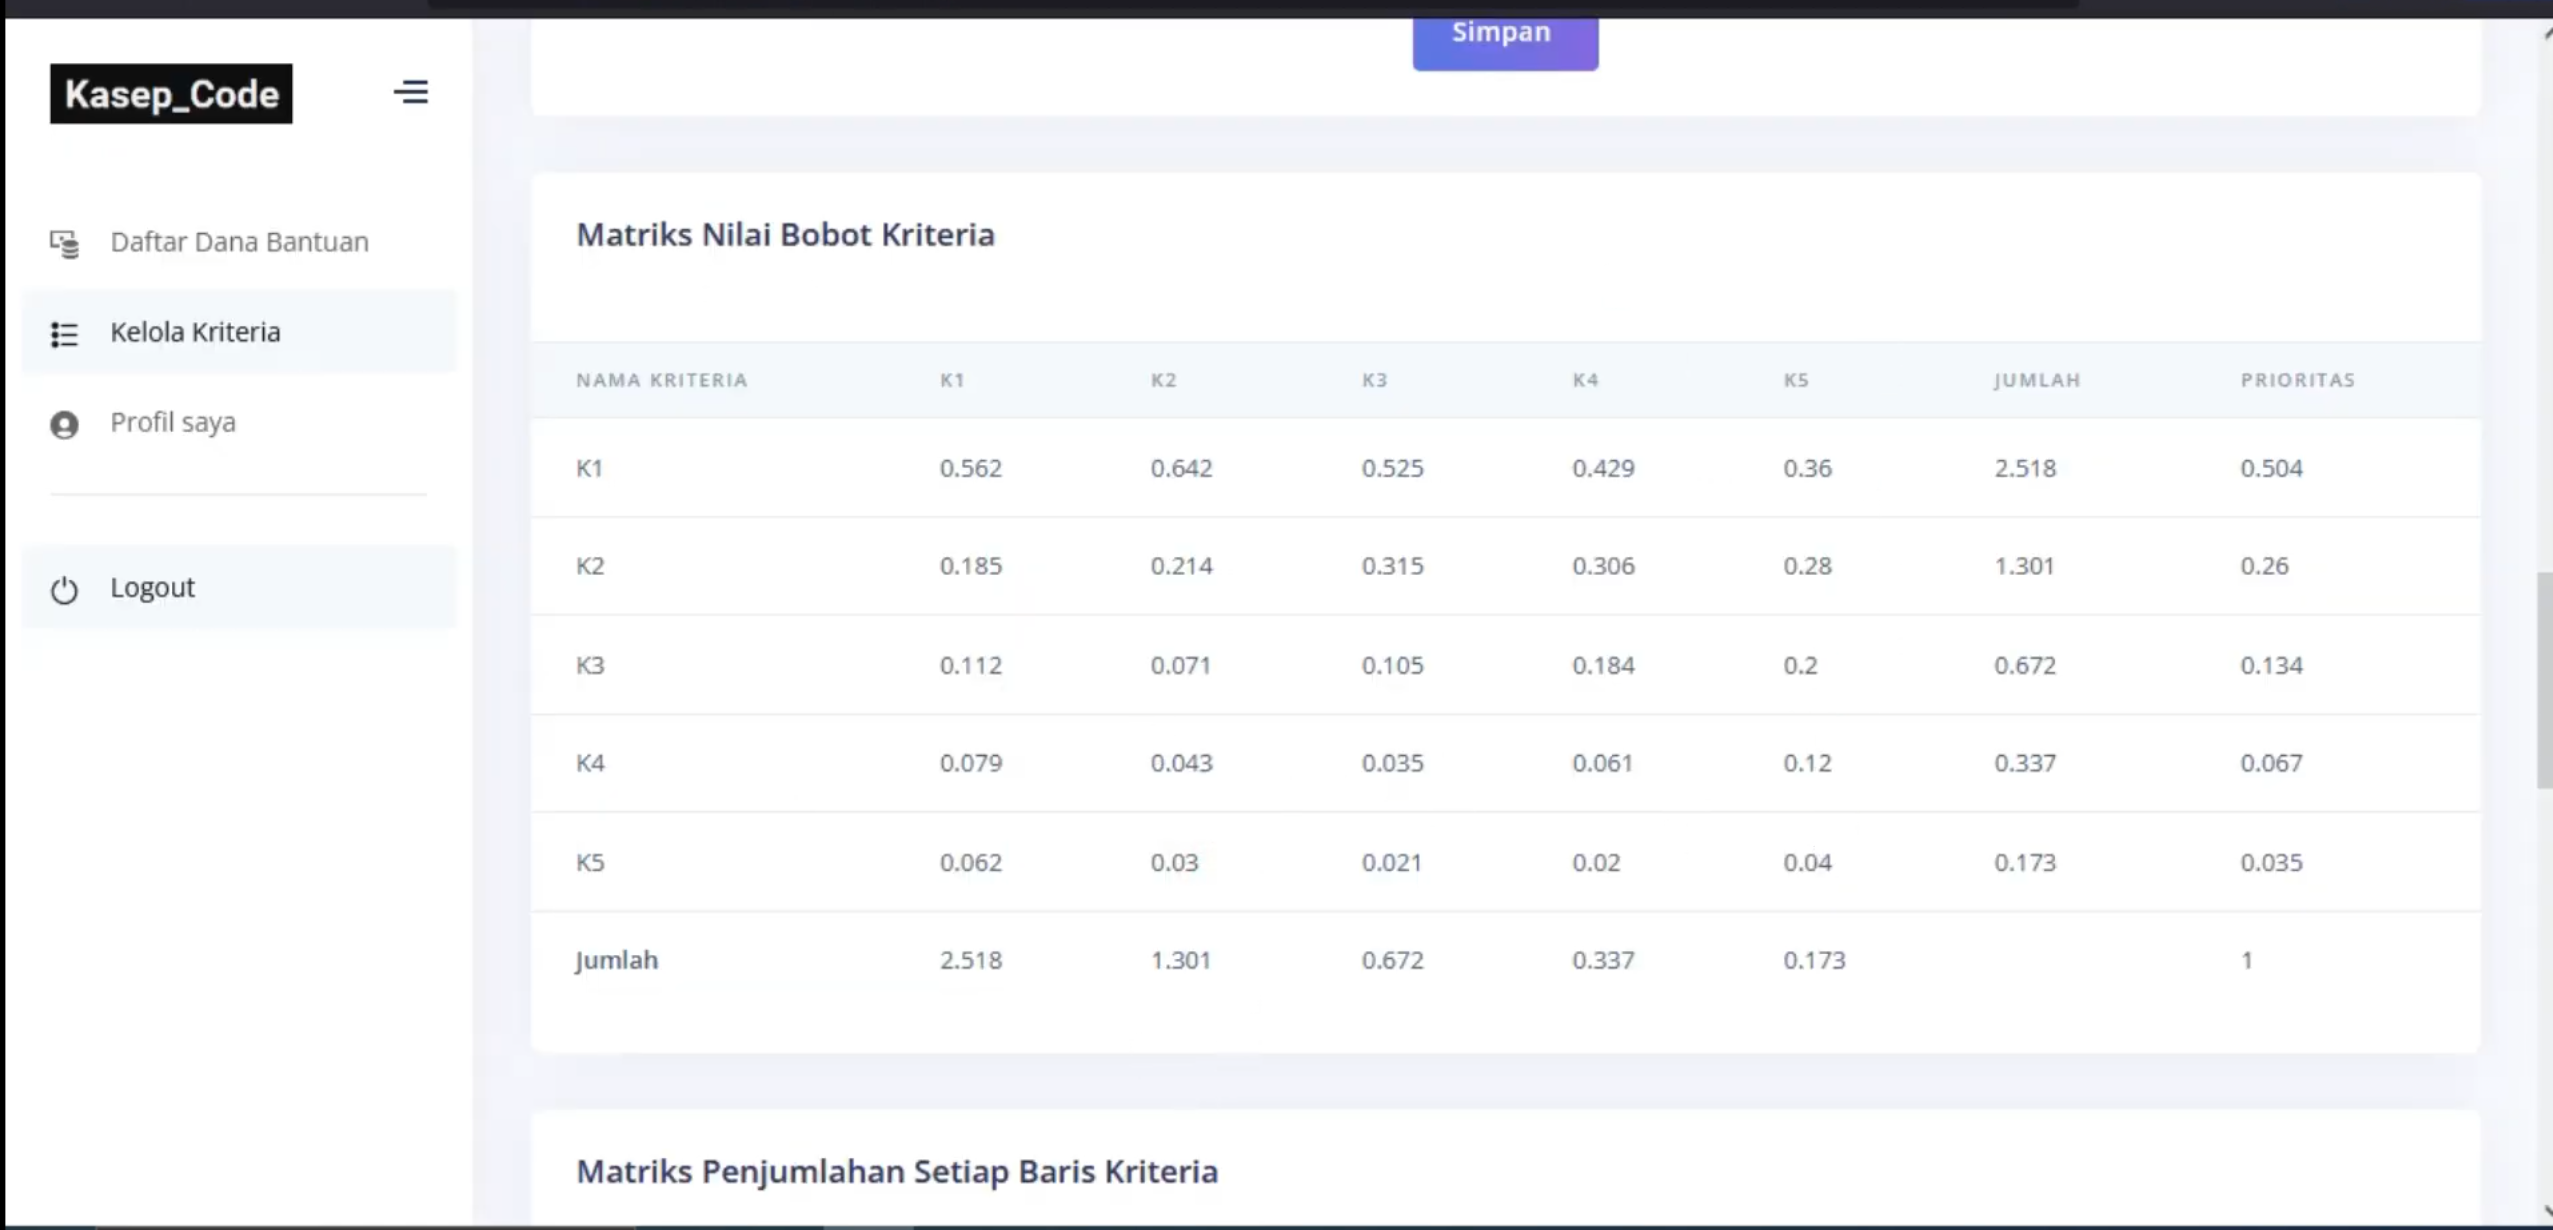
Task: Click the value 0.071 in row K3
Action: [x=1180, y=665]
